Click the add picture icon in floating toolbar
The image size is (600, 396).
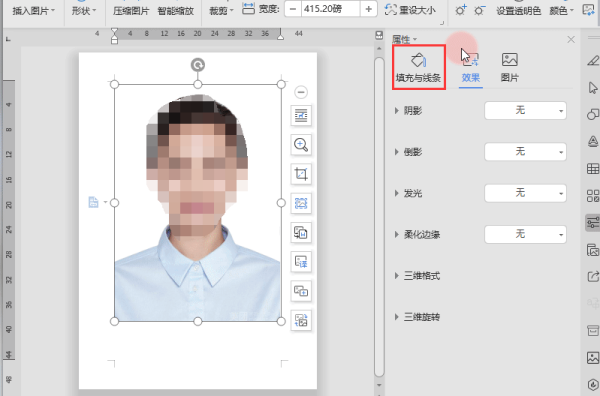301,291
